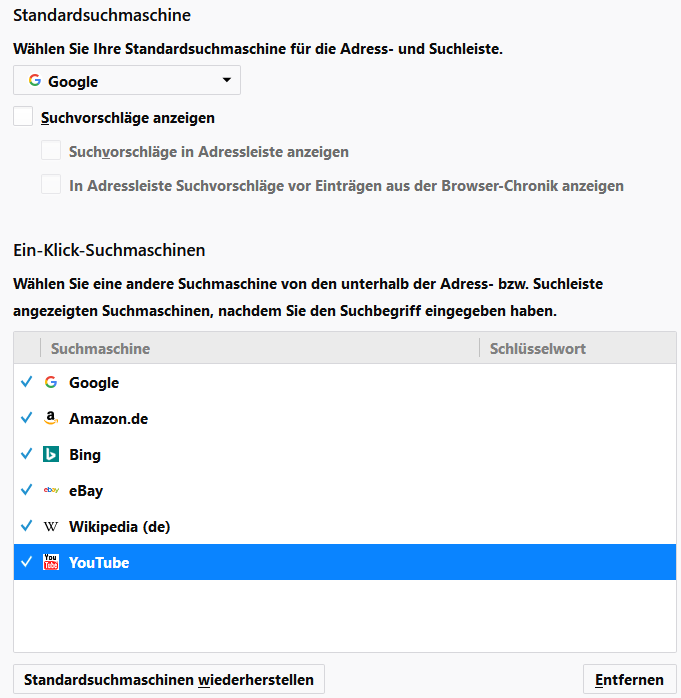Click Standardsuchmaschinen wiederherstellen button
Image resolution: width=681 pixels, height=698 pixels.
coord(169,680)
